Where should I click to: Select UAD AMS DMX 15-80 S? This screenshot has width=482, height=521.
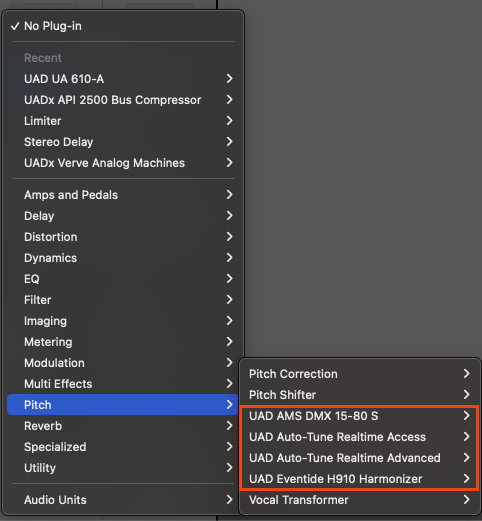(360, 416)
